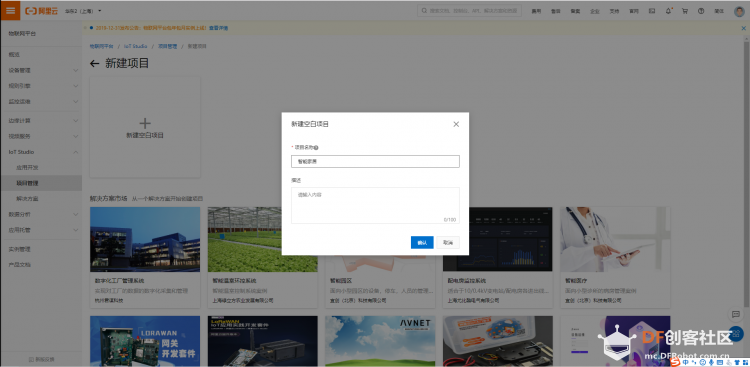The image size is (750, 367).
Task: Open 备案 in the top navigation
Action: click(x=575, y=11)
